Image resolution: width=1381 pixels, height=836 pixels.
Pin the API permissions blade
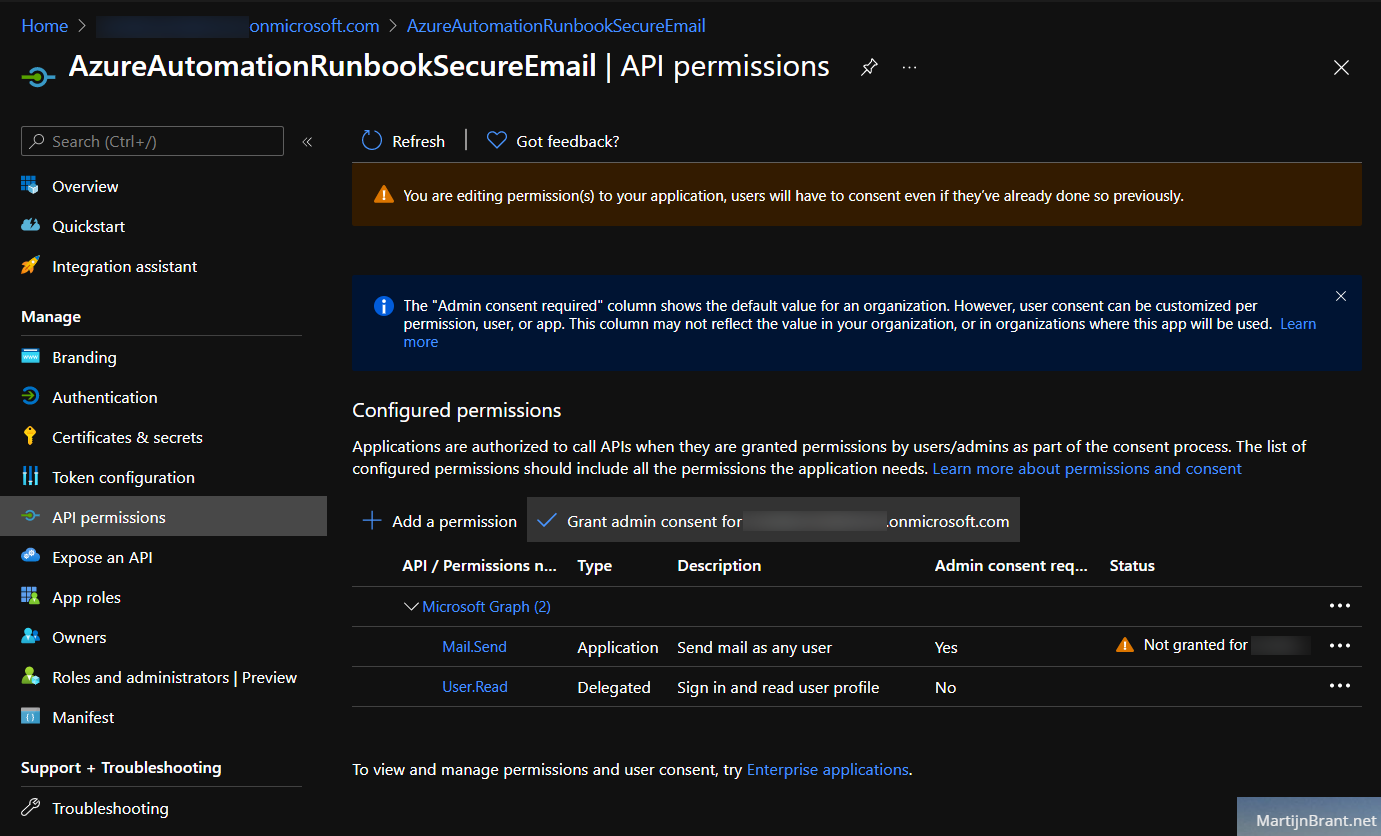[869, 67]
